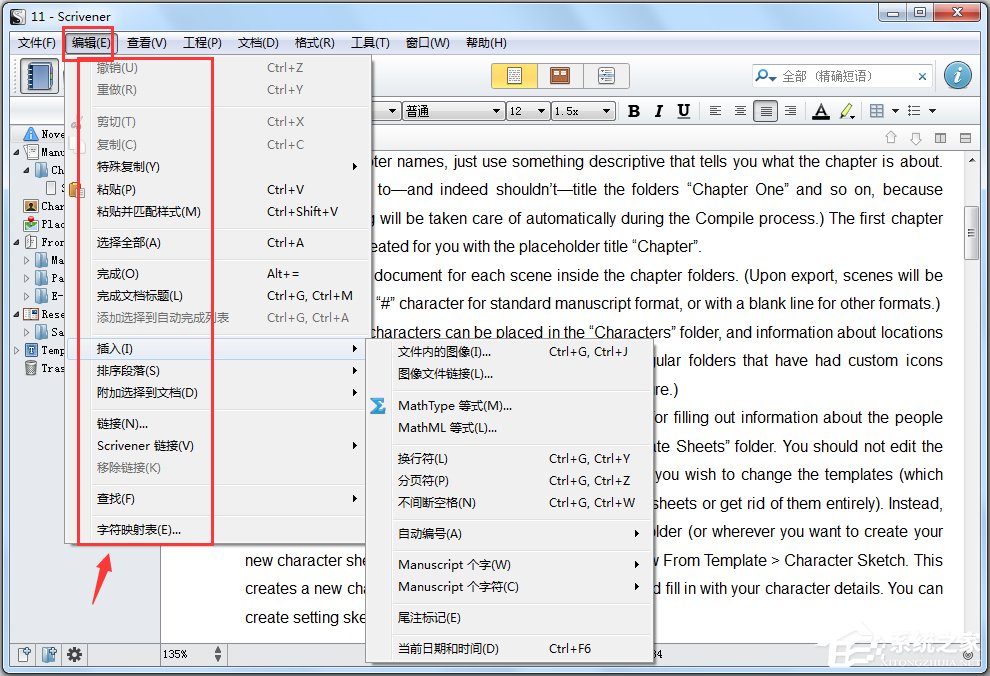Expand 自动编号(A) submenu
The image size is (990, 676).
coord(510,533)
